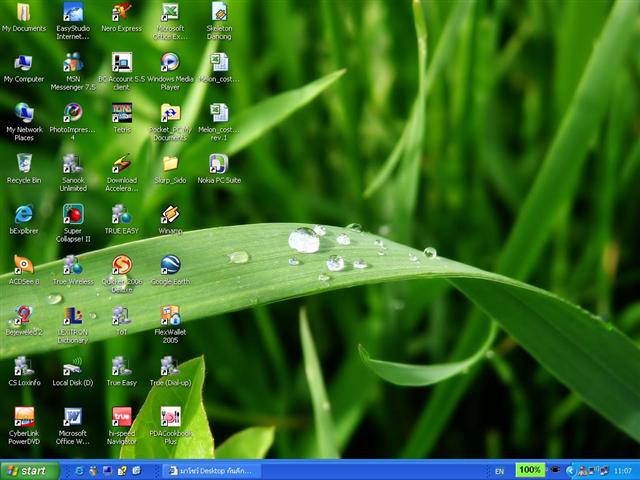Select the LEXiTRON Dictionary icon
Image resolution: width=640 pixels, height=480 pixels.
[x=73, y=316]
